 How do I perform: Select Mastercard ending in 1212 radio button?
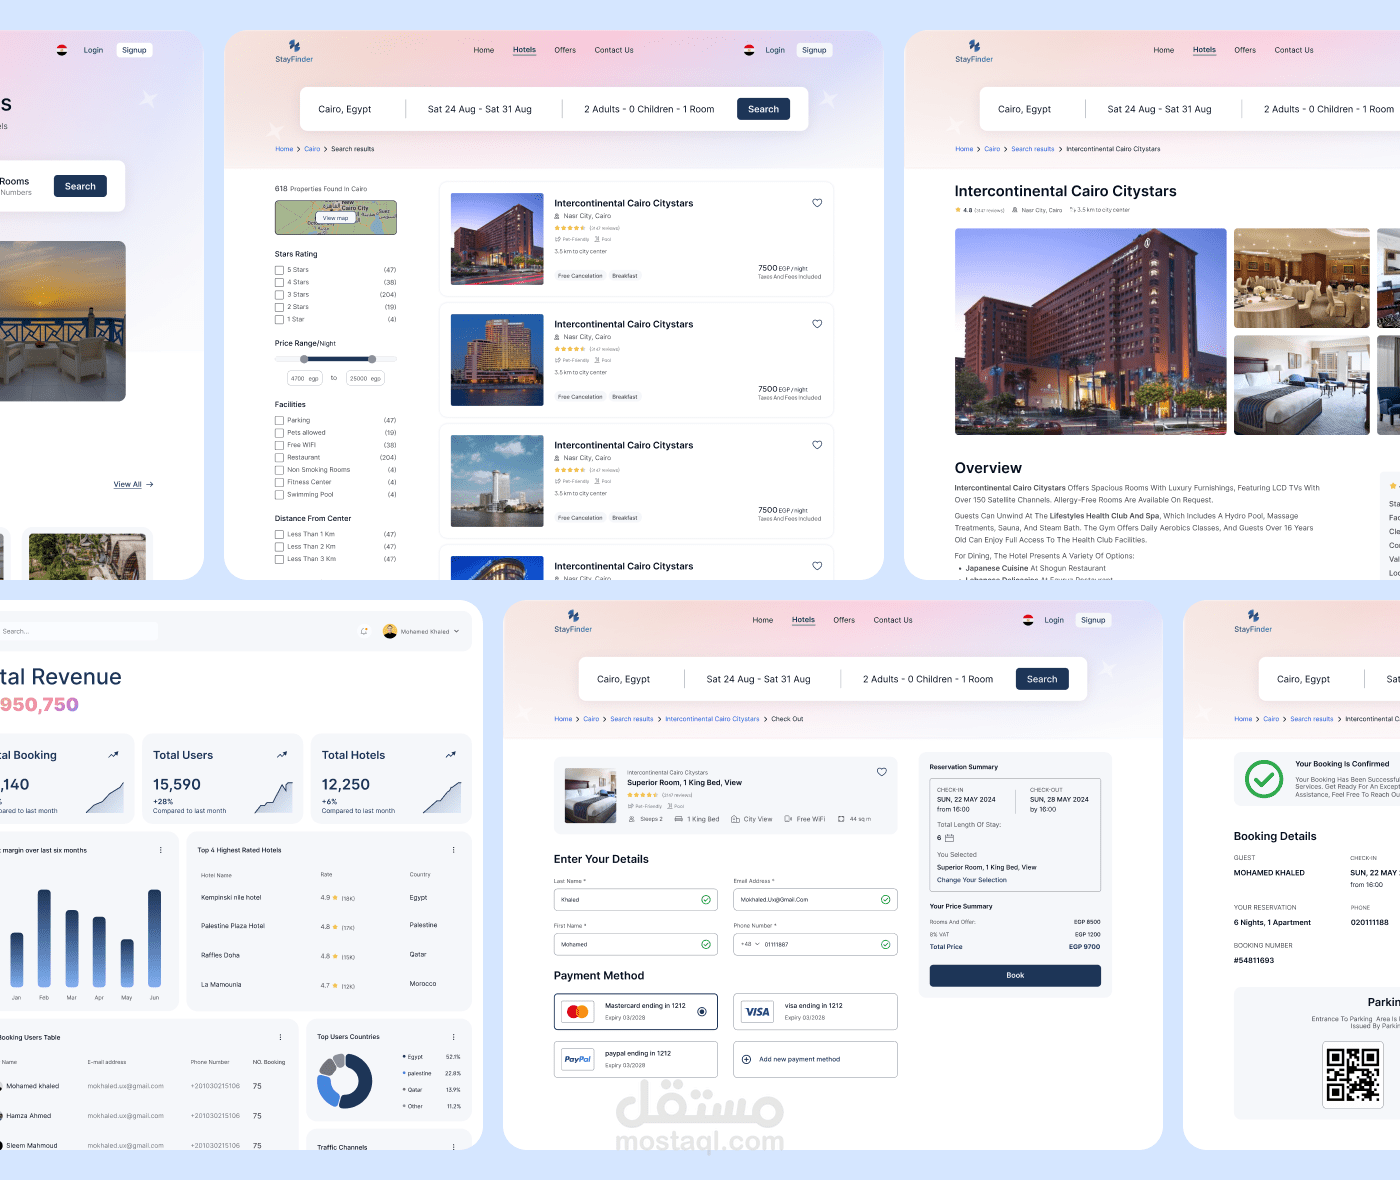(x=702, y=1012)
